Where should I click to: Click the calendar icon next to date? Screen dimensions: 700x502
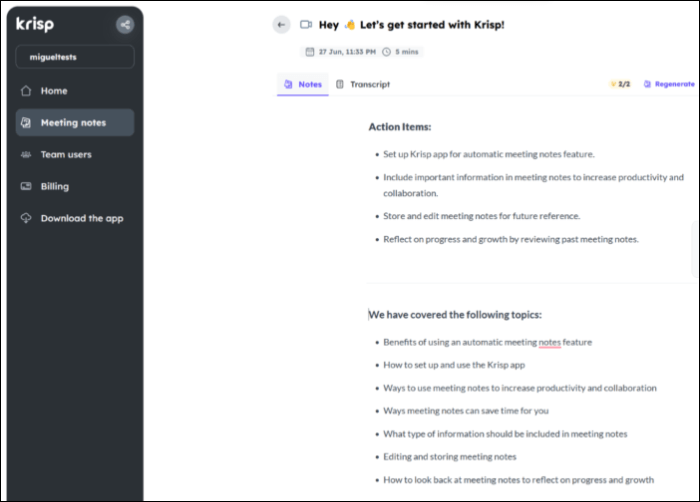[x=310, y=51]
